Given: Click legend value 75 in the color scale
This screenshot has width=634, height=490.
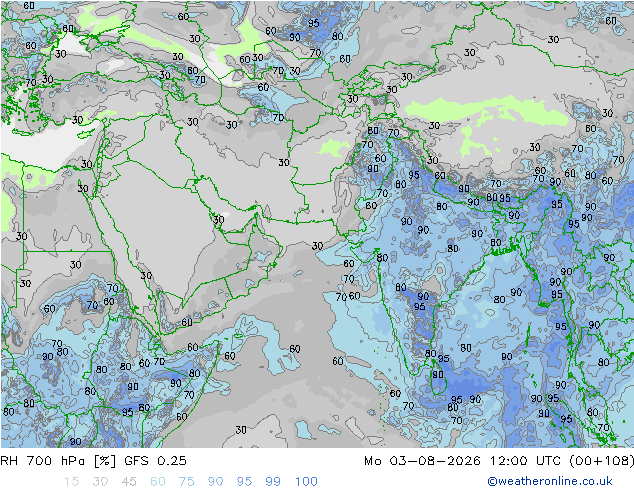Looking at the screenshot, I should click(186, 482).
